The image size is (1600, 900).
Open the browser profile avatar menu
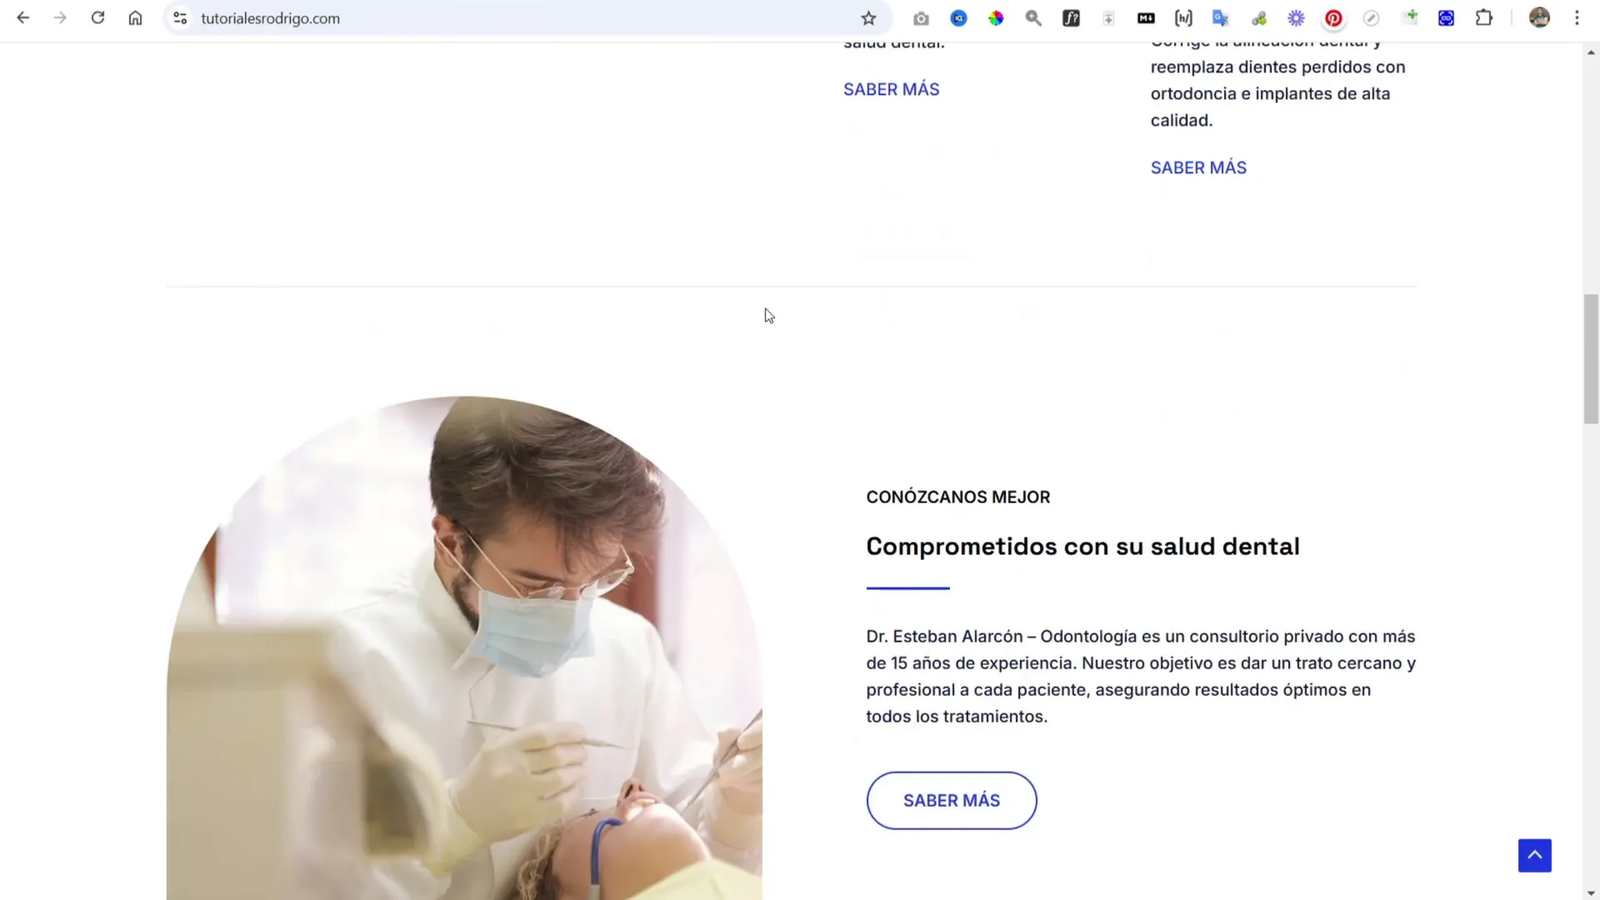(1538, 18)
